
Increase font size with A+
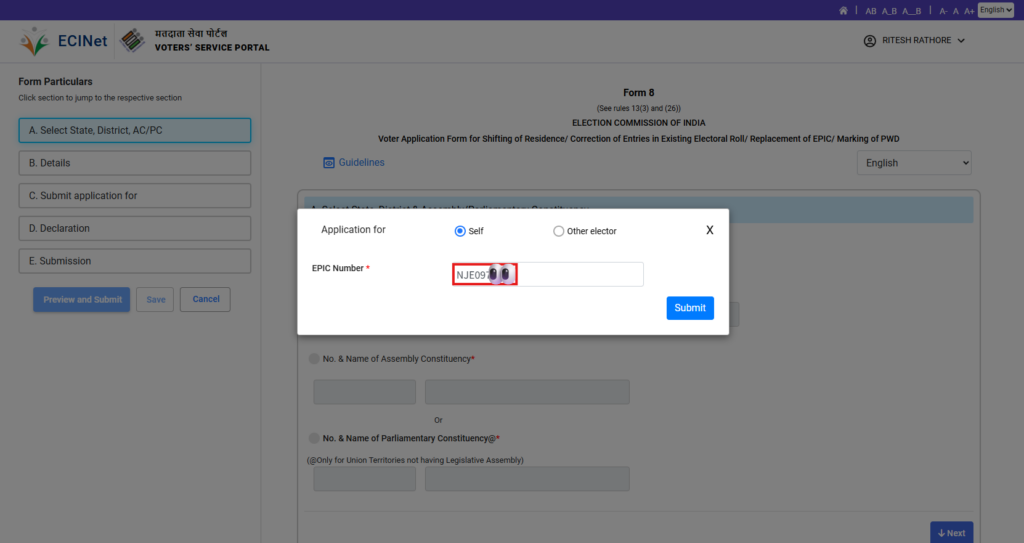968,11
